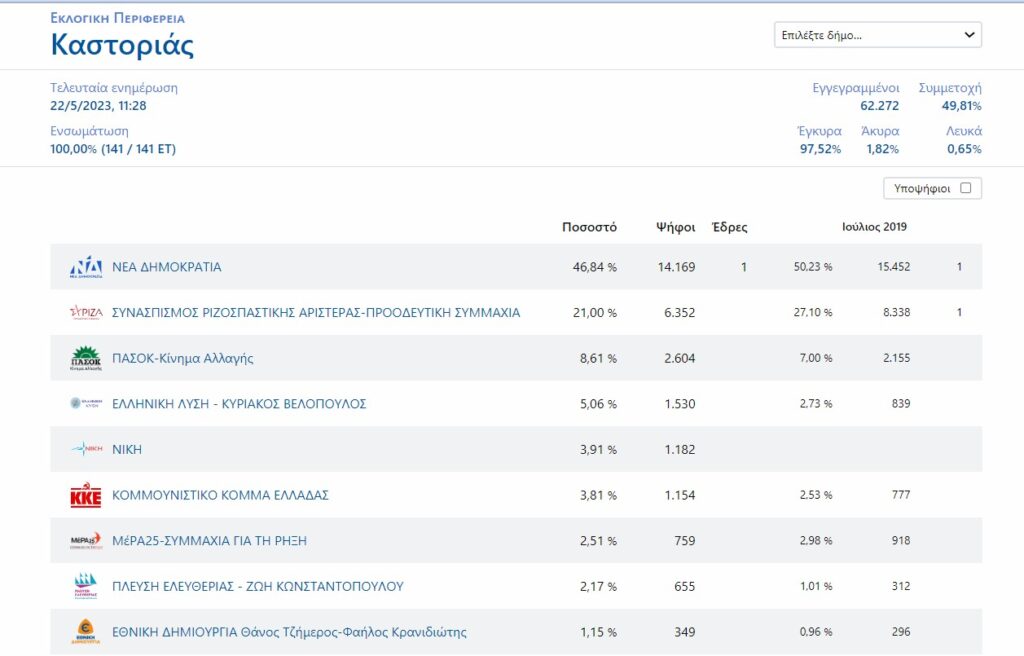The height and width of the screenshot is (656, 1024).
Task: Click the Νέα Δημοκρατία party logo
Action: pos(85,267)
